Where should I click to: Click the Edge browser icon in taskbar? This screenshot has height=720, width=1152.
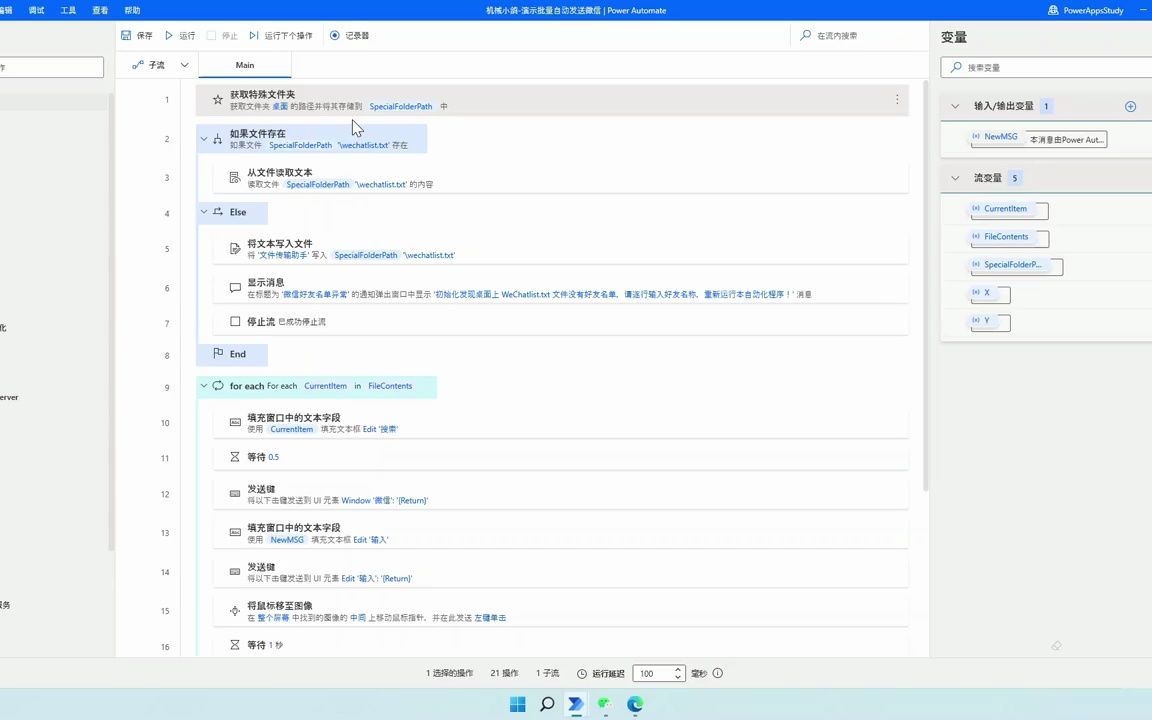(x=634, y=704)
